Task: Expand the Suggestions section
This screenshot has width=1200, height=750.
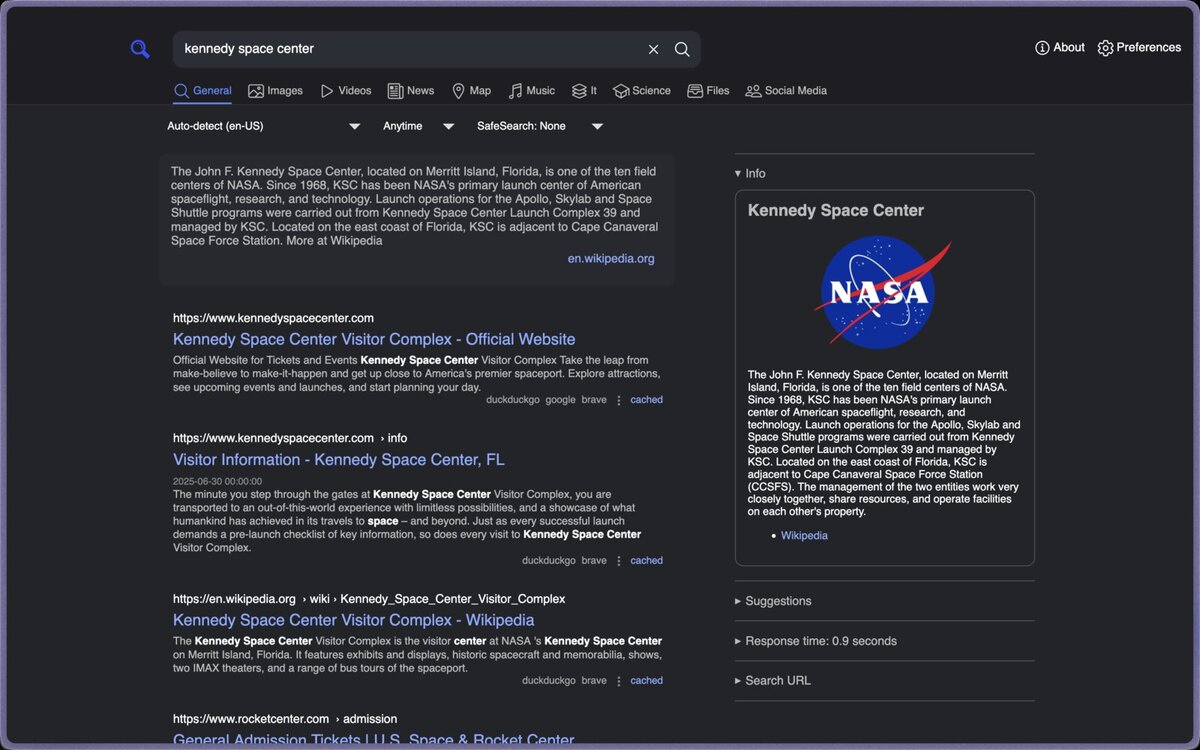Action: click(x=773, y=601)
